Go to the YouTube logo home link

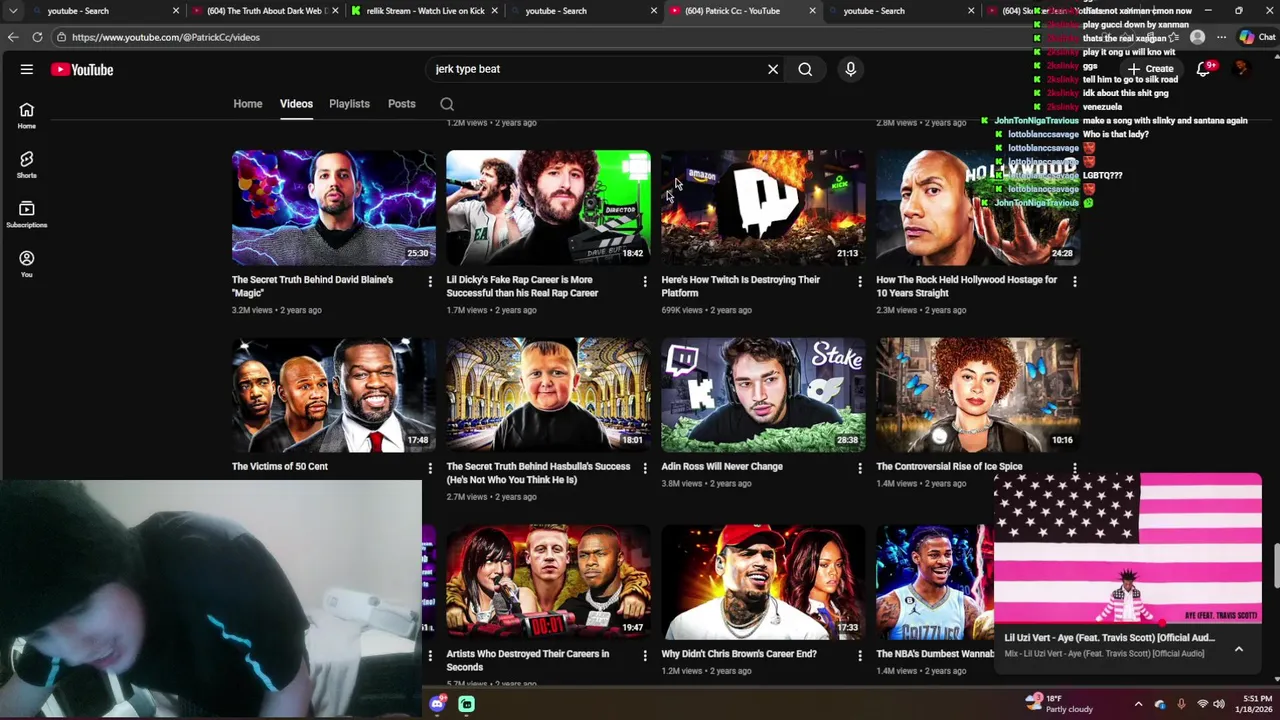(82, 69)
